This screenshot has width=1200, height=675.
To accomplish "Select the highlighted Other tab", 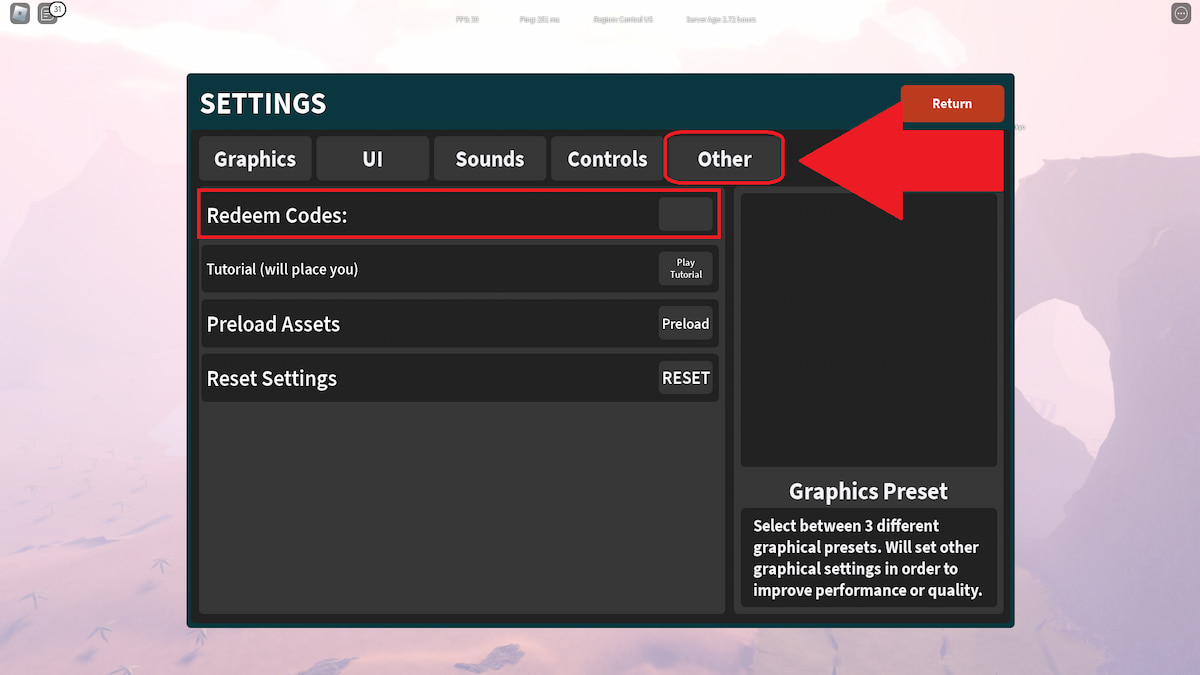I will [723, 158].
